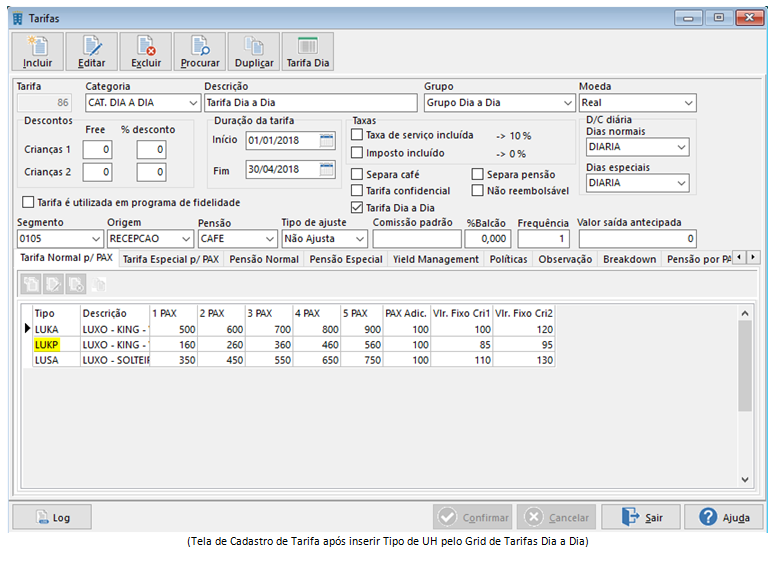The height and width of the screenshot is (561, 778).
Task: Open the Pensão Normal tab
Action: (264, 259)
